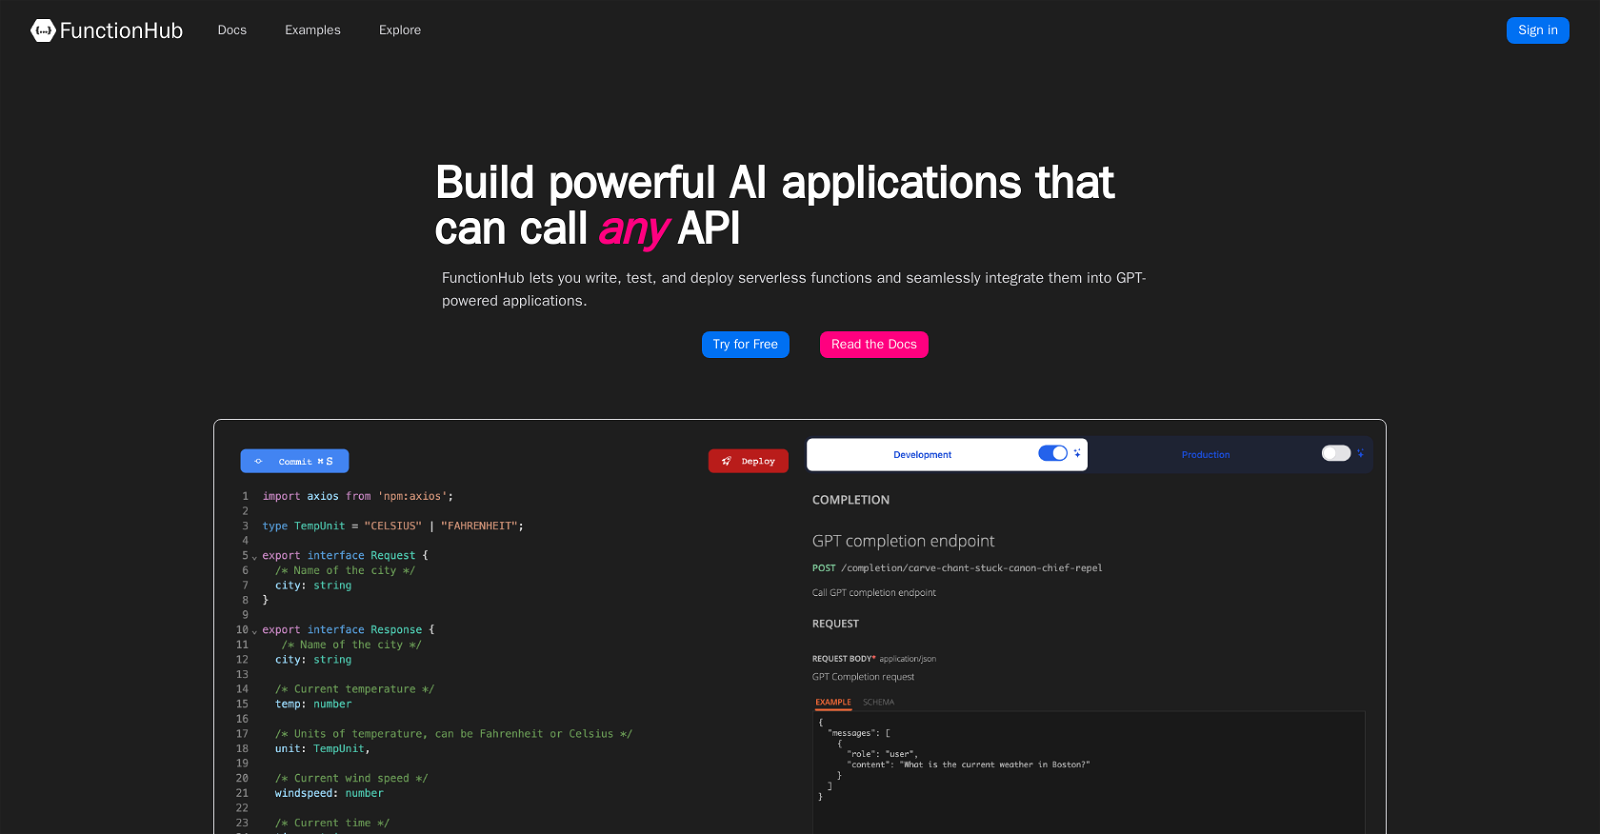Viewport: 1600px width, 834px height.
Task: Click the import axios line in editor
Action: click(x=358, y=496)
